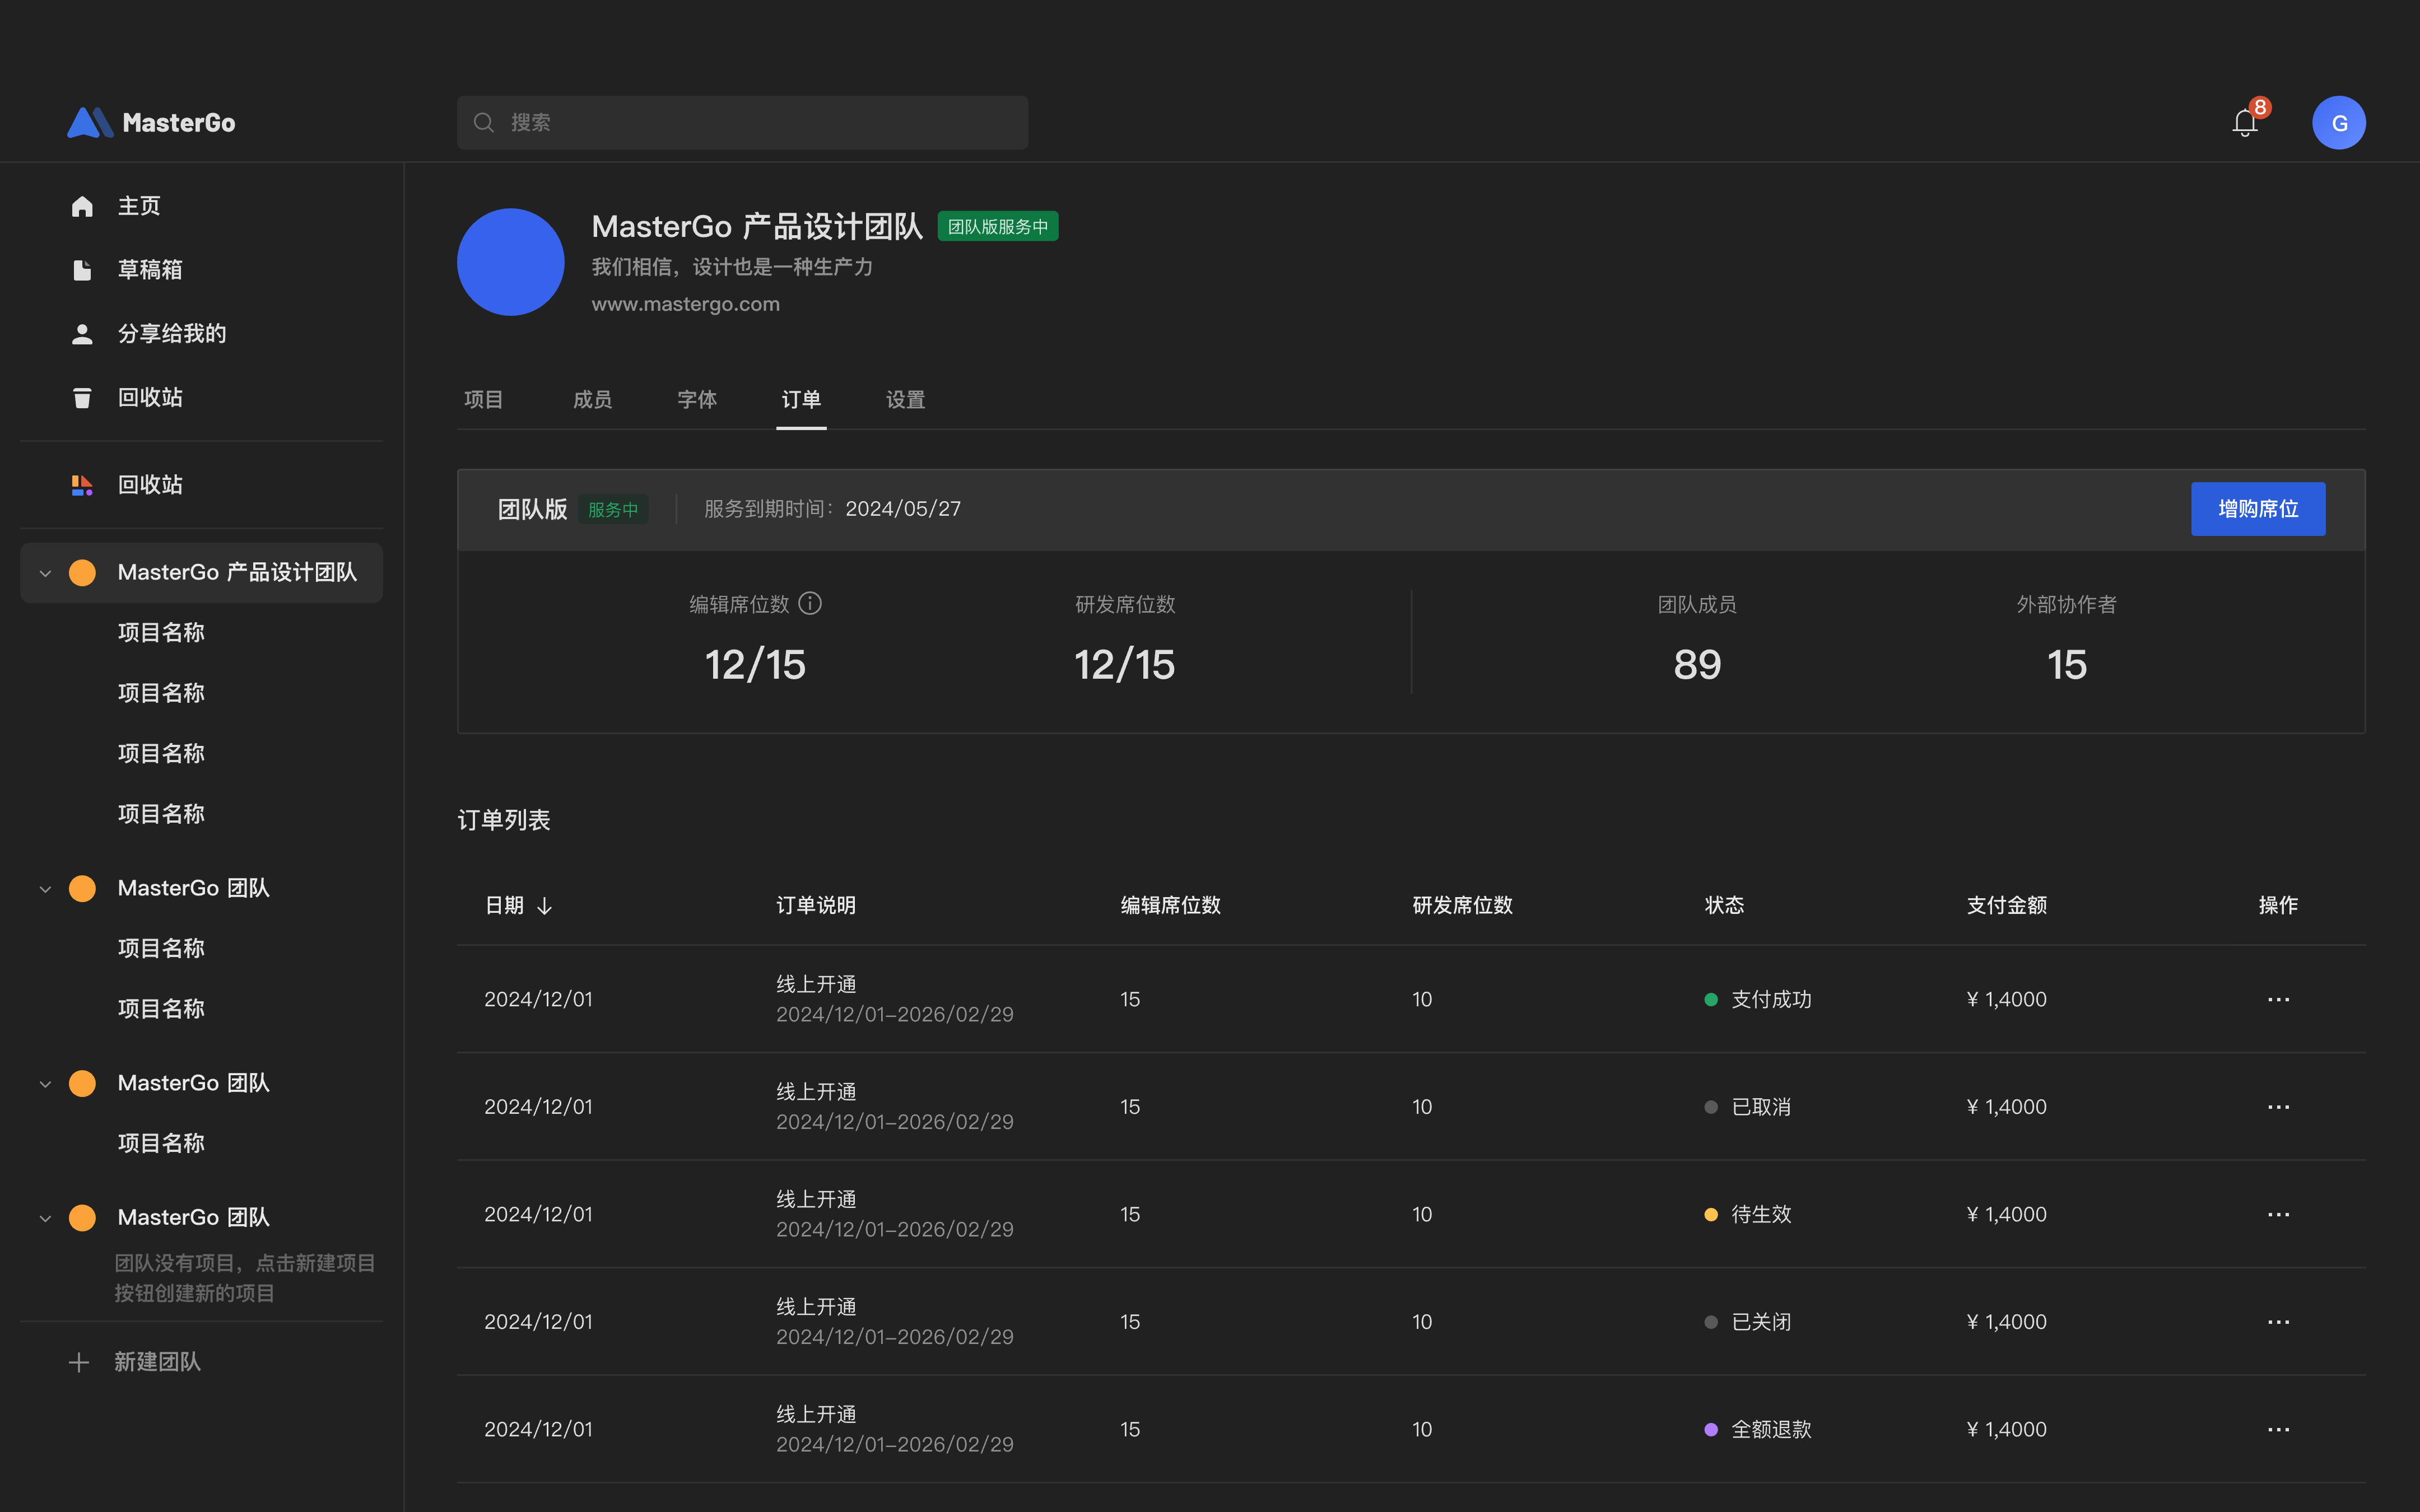
Task: Click 编辑席位数 column header in order table
Action: (x=1170, y=905)
